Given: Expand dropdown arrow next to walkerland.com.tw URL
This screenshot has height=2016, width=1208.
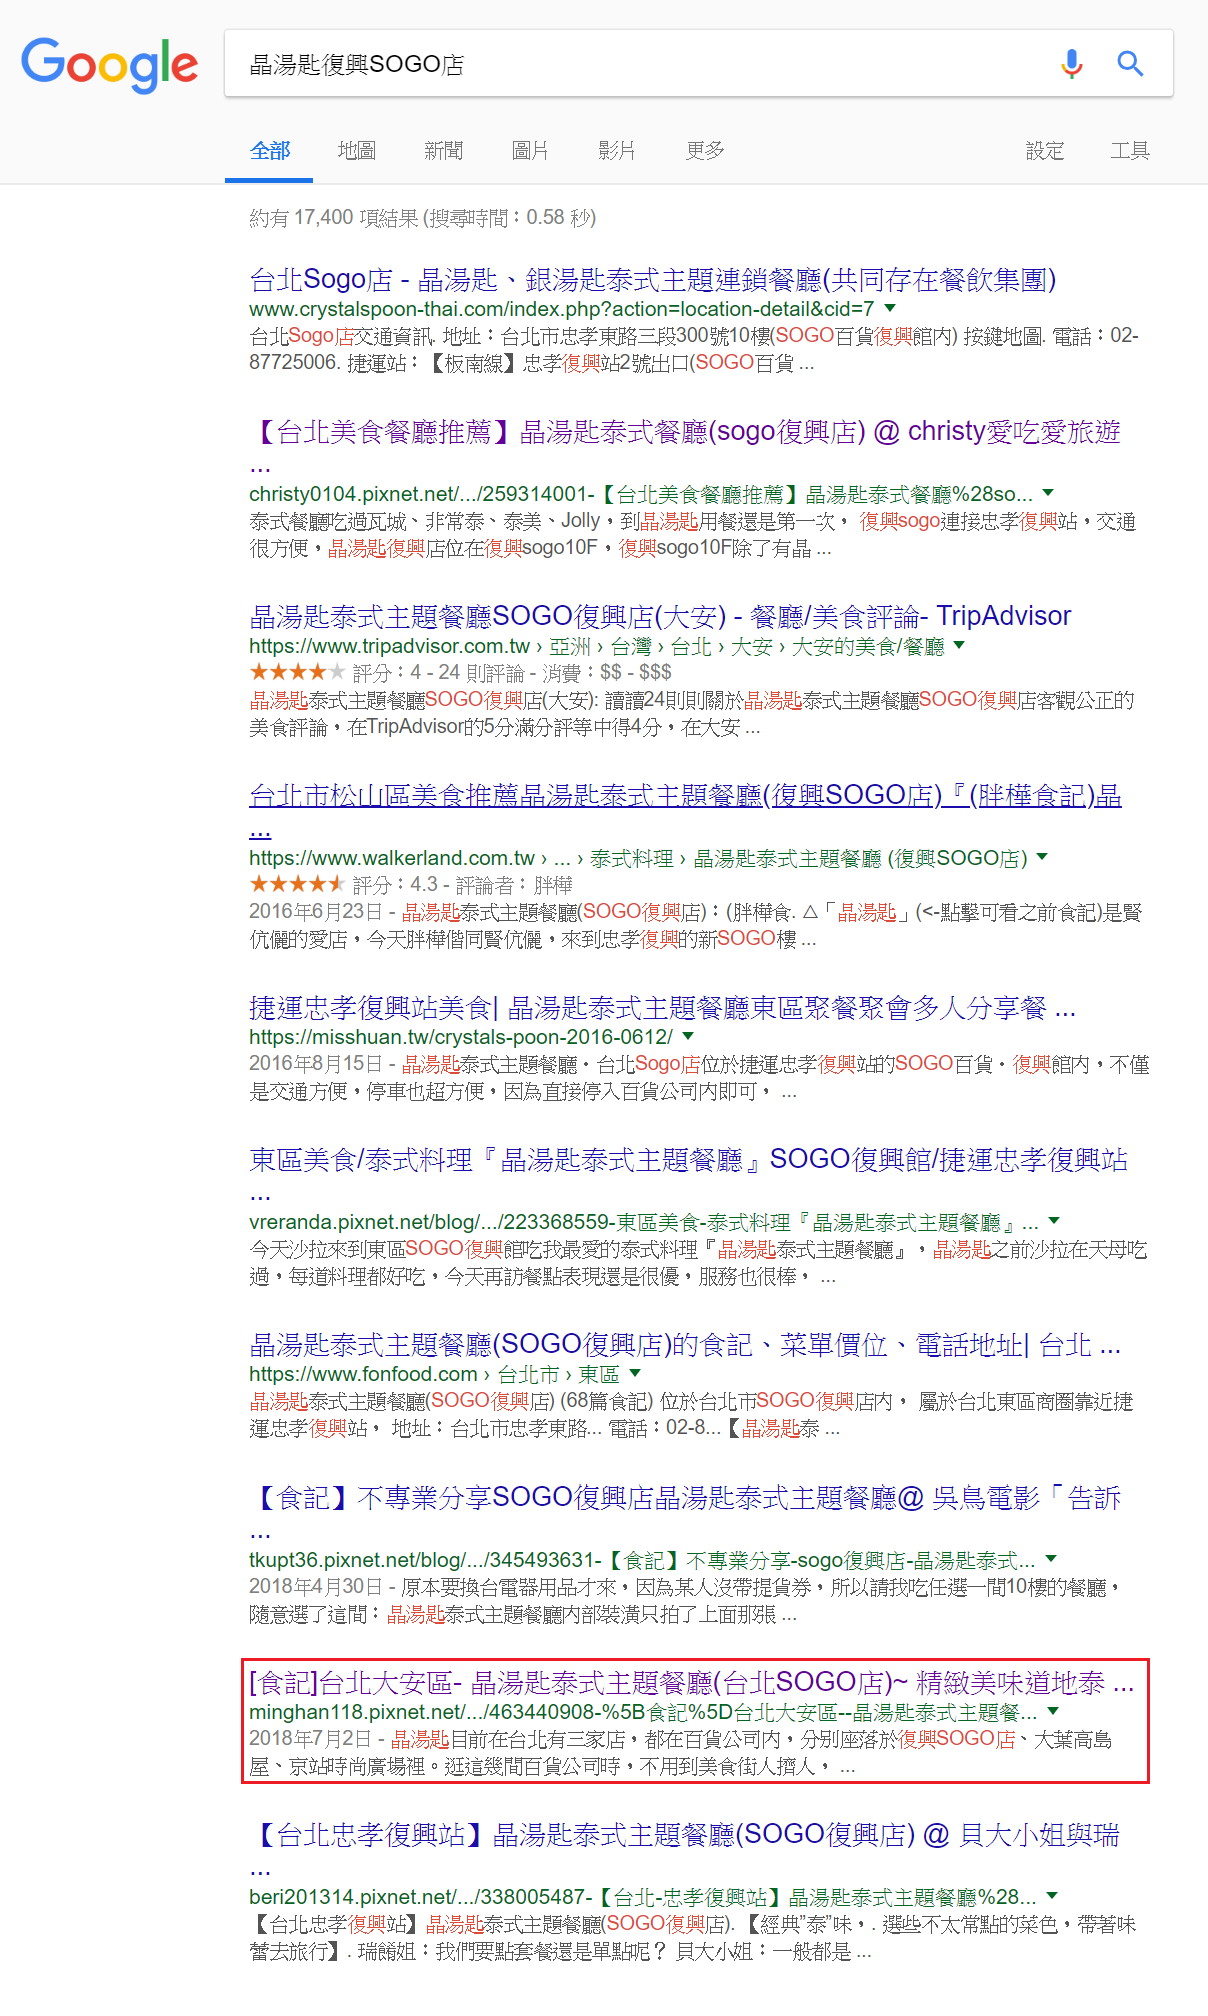Looking at the screenshot, I should pyautogui.click(x=1042, y=857).
